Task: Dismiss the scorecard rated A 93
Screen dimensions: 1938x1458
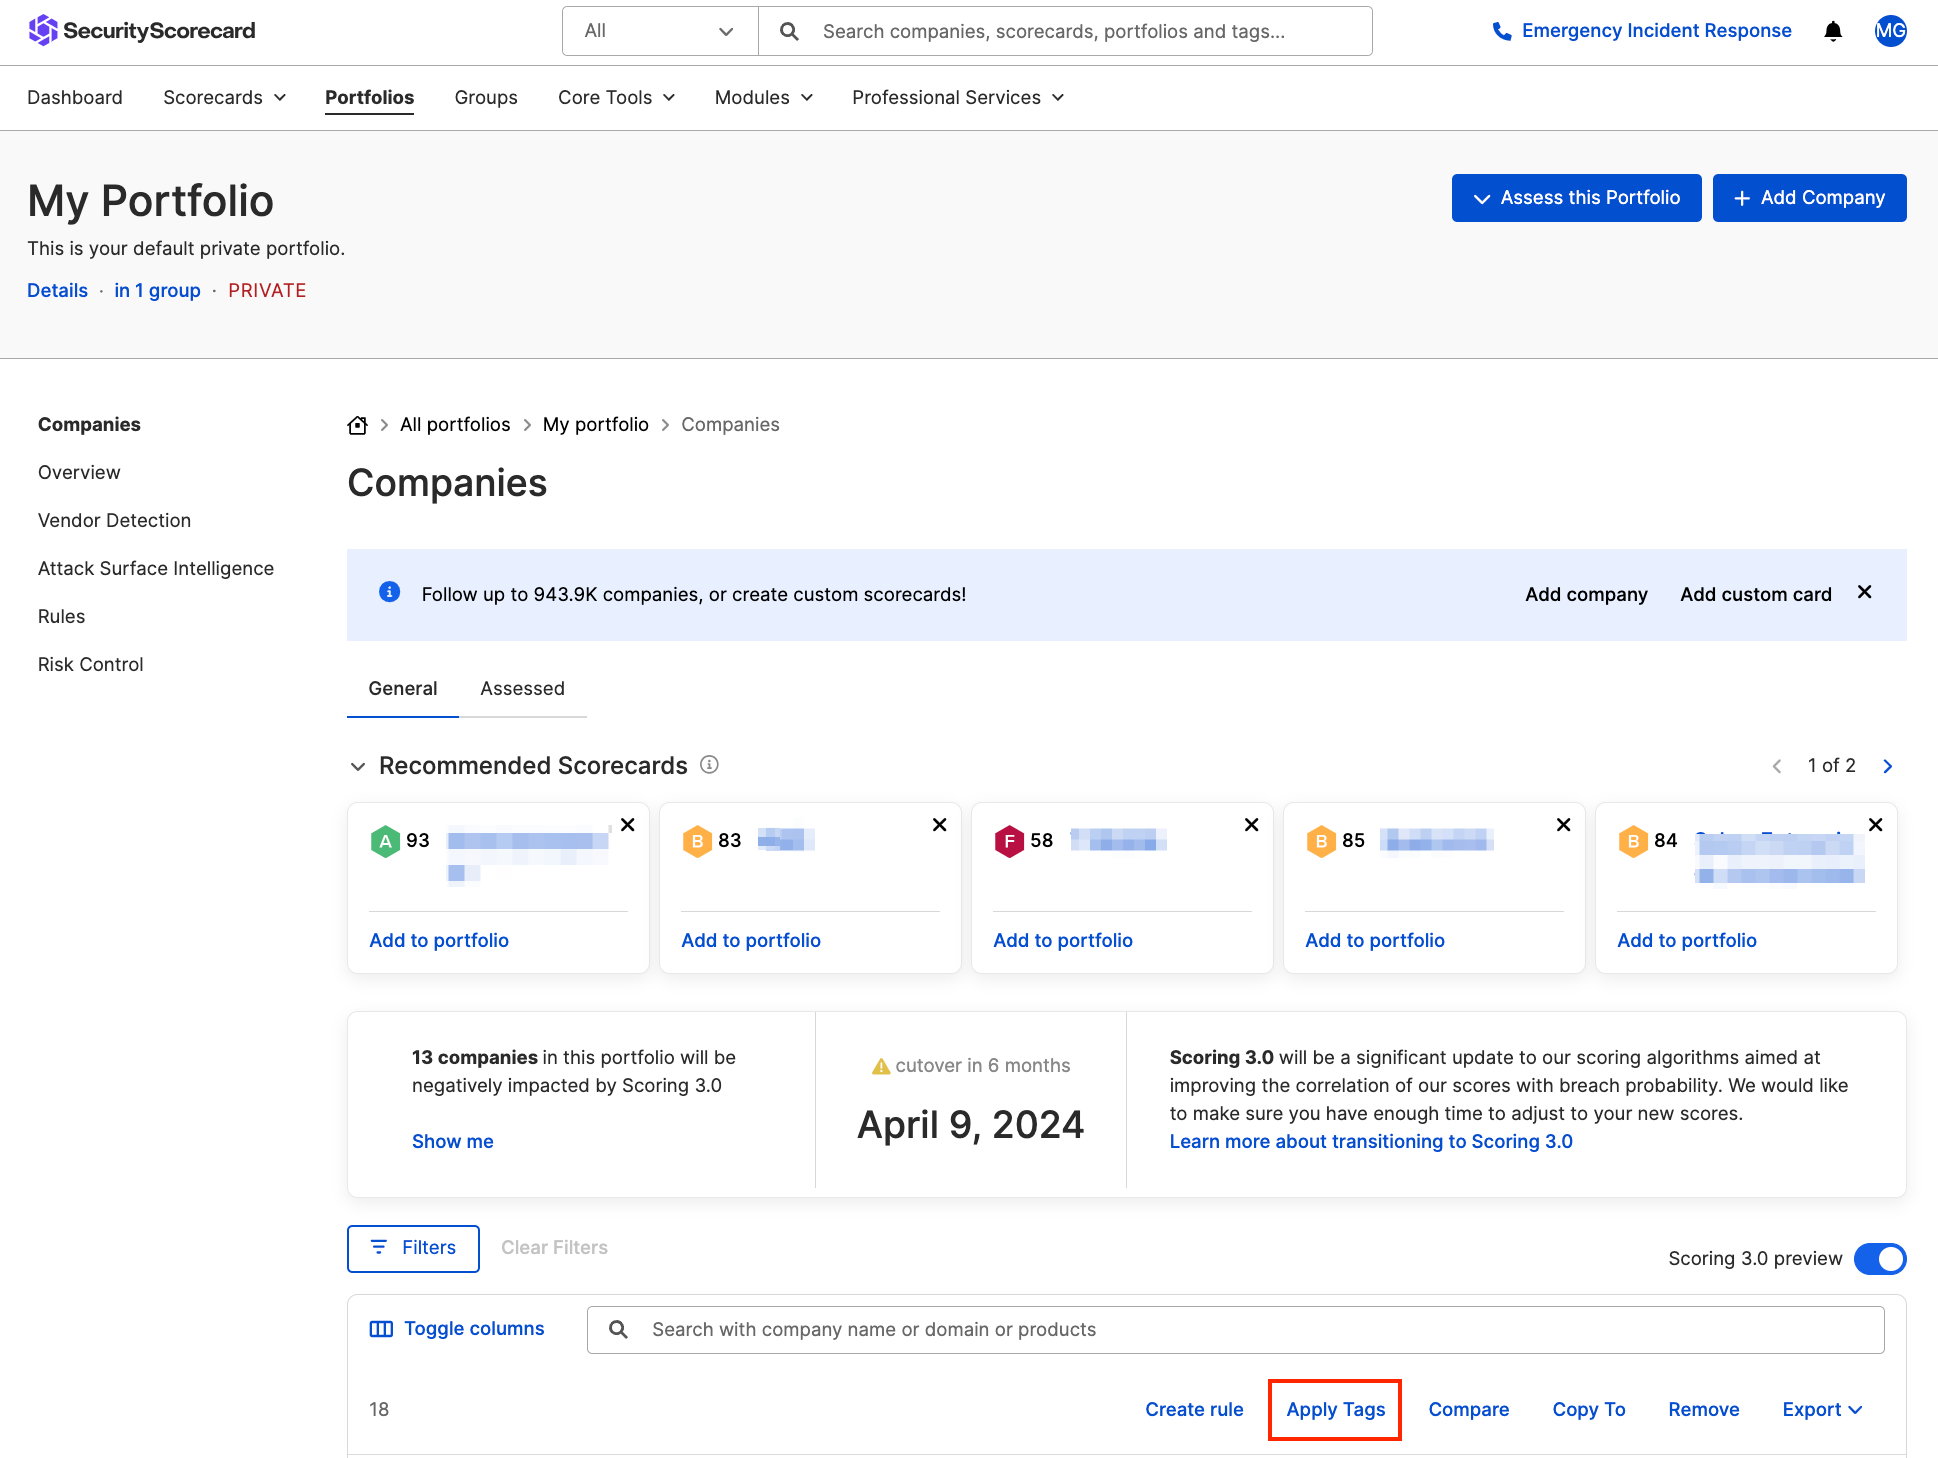Action: (628, 825)
